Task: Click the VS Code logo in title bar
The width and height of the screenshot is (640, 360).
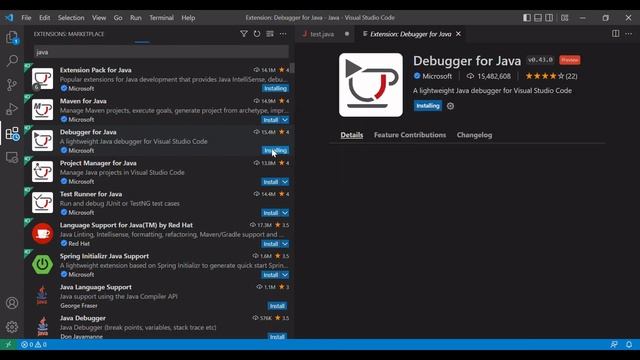Action: pyautogui.click(x=9, y=18)
